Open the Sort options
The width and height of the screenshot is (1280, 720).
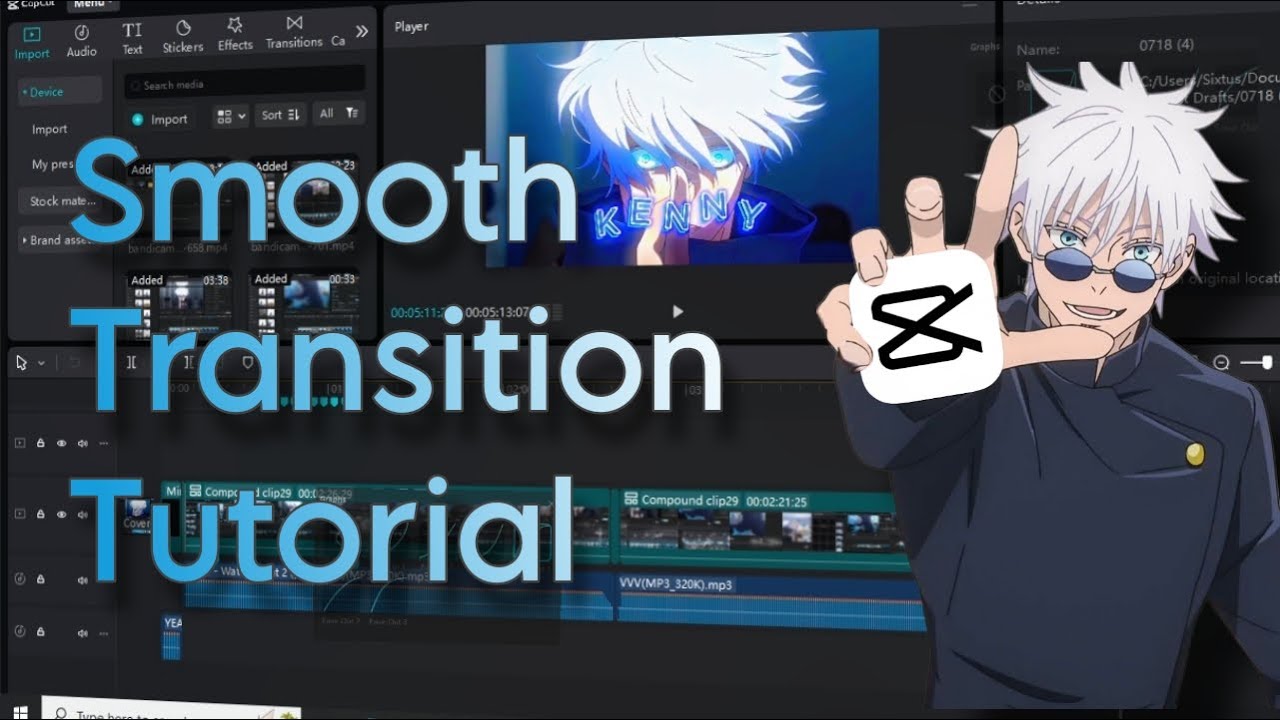[x=280, y=115]
